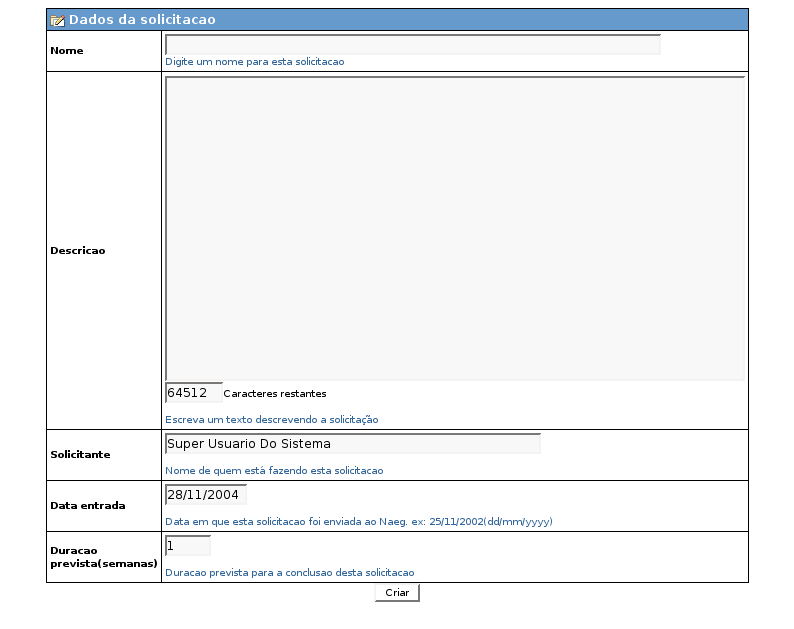
Task: Click the Data entrada label
Action: click(88, 506)
